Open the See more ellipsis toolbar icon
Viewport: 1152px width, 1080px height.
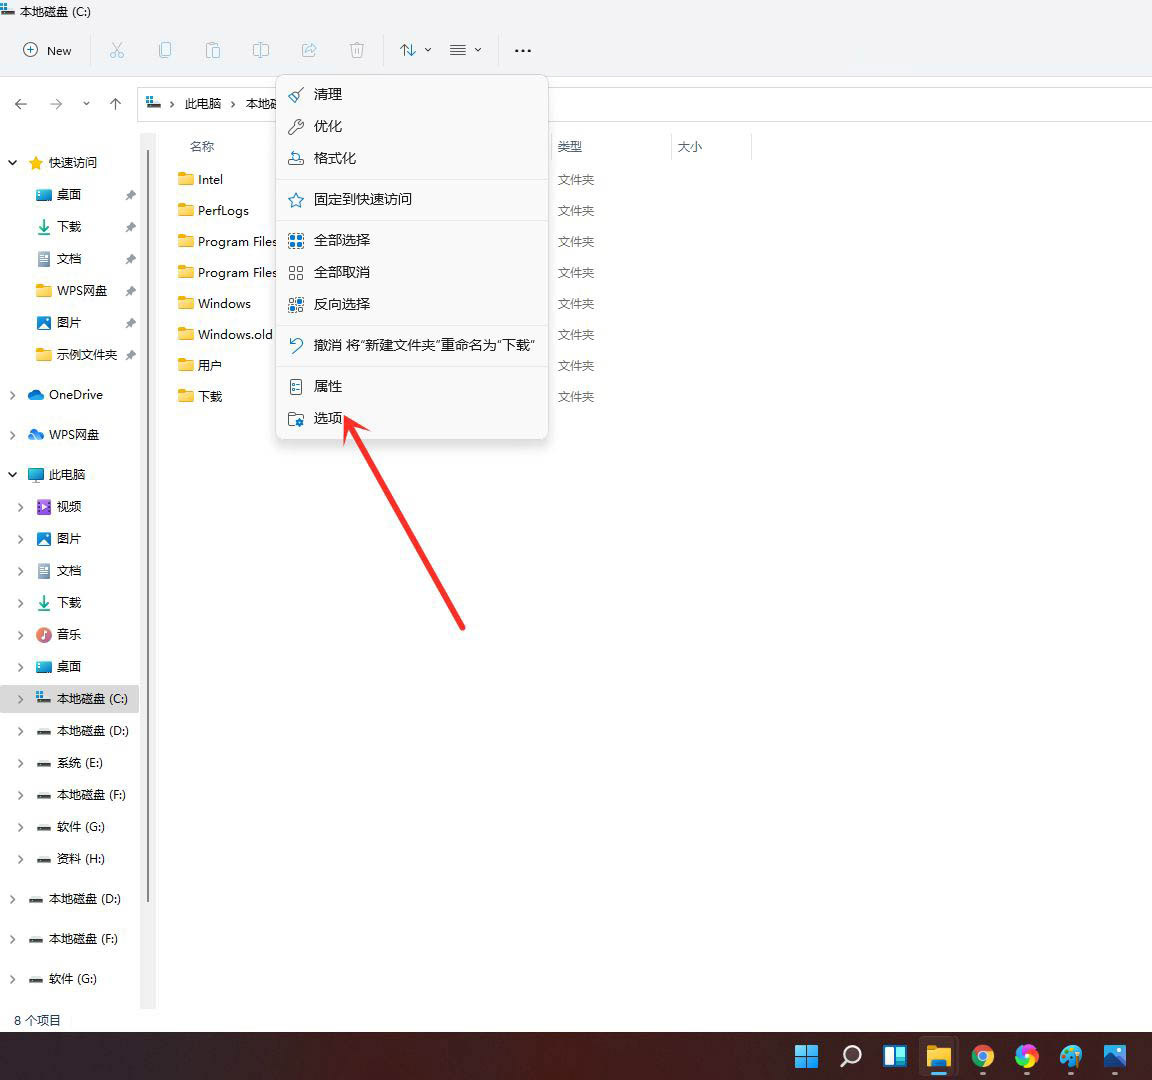pos(522,50)
